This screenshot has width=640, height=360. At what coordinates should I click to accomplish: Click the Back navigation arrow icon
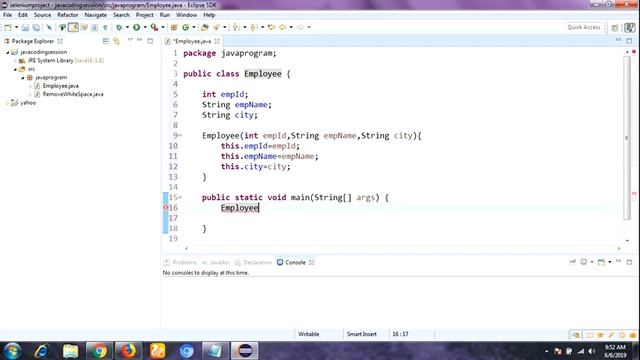tap(282, 27)
